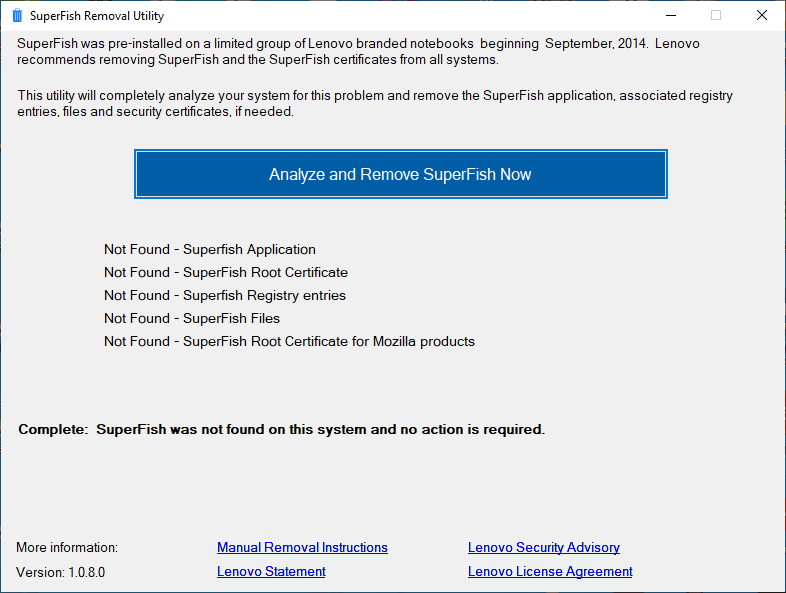The image size is (786, 593).
Task: Click the paragraph beginning This utility will
Action: pos(375,104)
